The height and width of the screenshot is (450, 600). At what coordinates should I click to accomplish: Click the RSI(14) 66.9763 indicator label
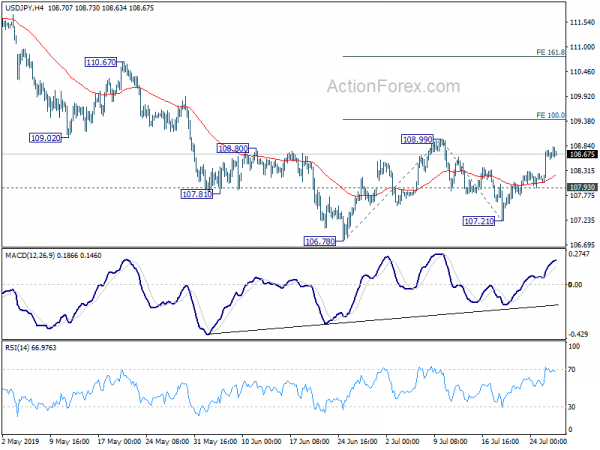tap(30, 347)
